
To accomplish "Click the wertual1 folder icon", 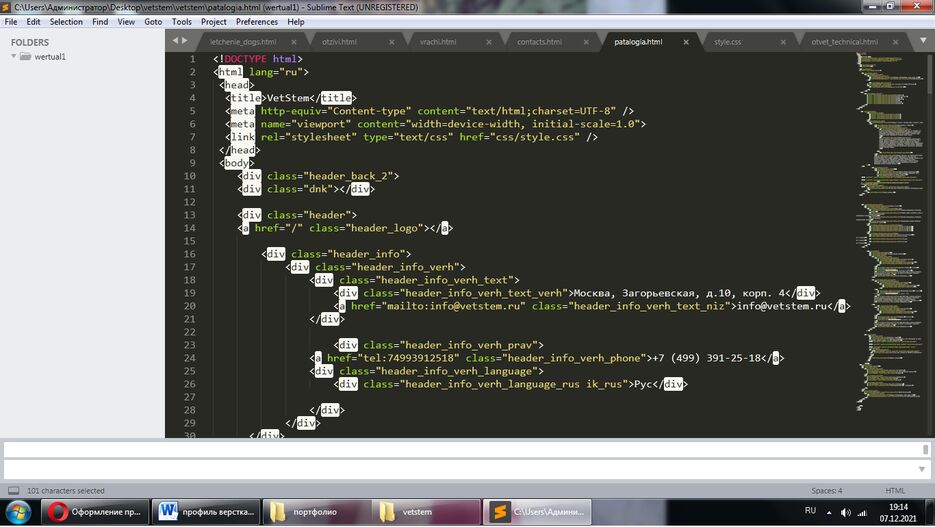I will click(25, 56).
